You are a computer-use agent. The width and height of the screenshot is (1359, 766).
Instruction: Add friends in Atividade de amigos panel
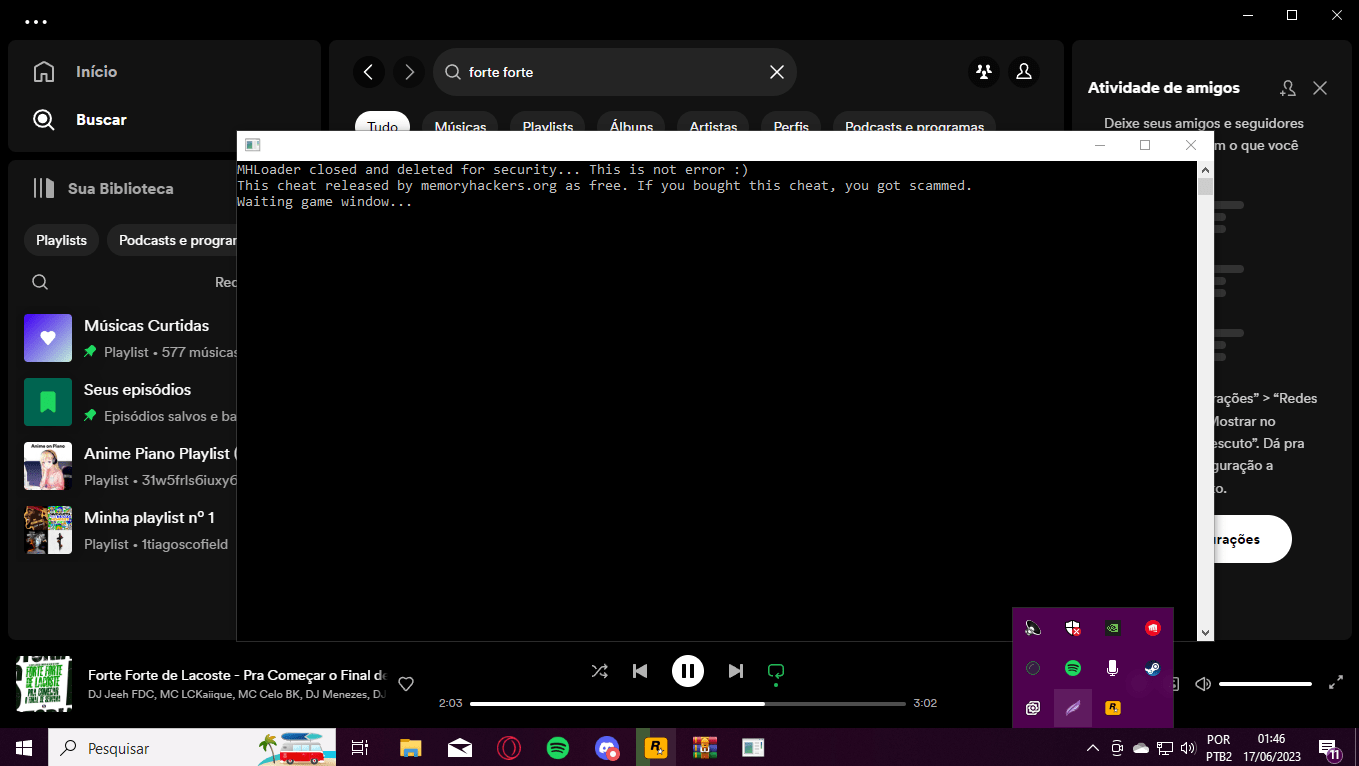1288,88
